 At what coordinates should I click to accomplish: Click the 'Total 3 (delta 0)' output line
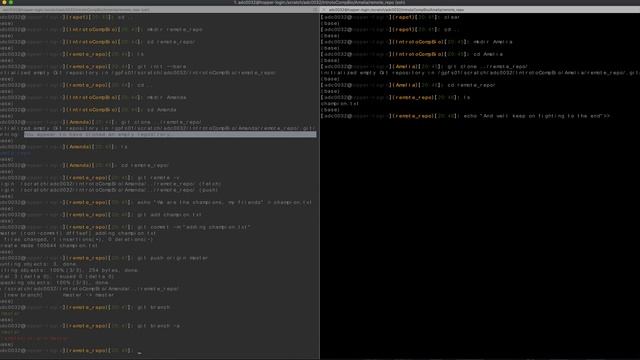pos(58,276)
